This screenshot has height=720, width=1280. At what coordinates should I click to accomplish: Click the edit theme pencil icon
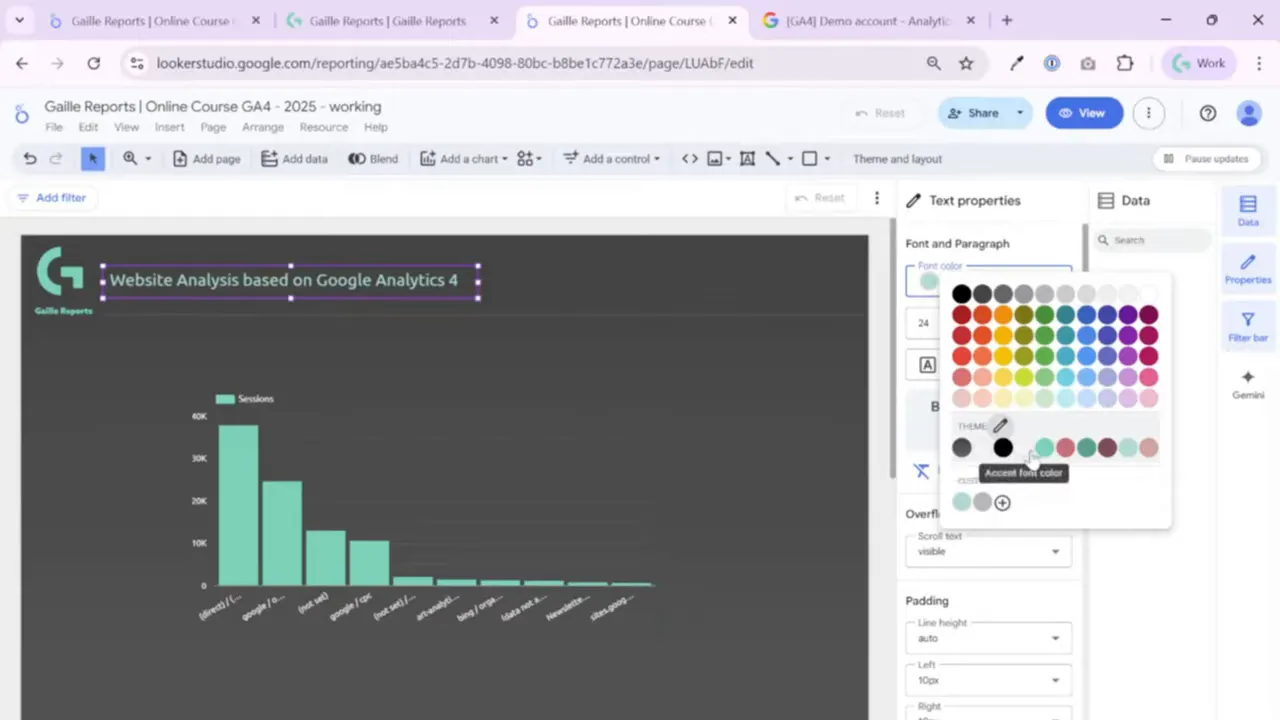point(1000,426)
